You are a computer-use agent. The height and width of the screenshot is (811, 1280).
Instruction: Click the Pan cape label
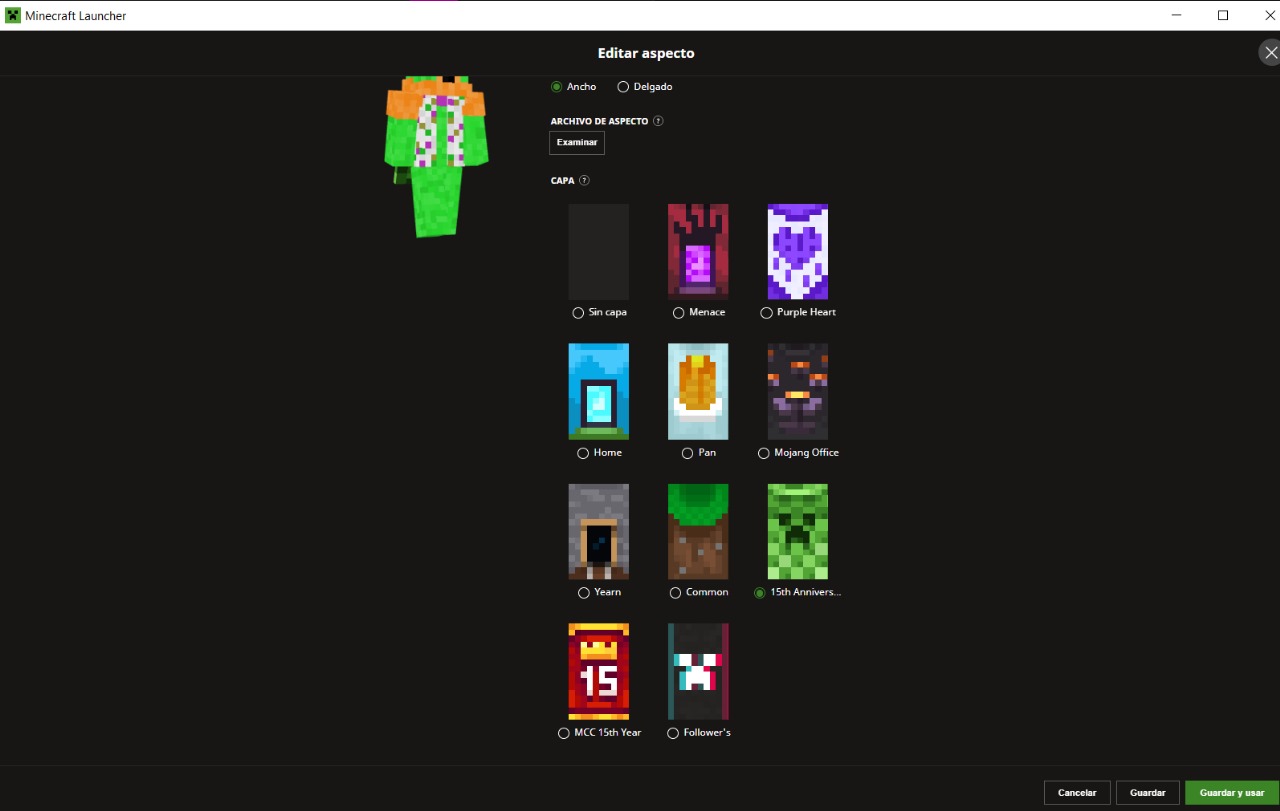707,453
